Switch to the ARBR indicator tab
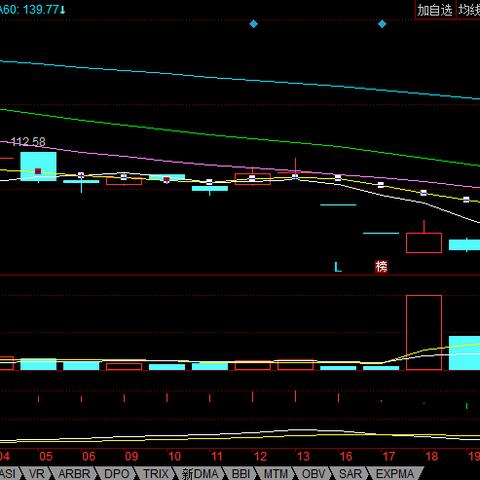 coord(74,474)
